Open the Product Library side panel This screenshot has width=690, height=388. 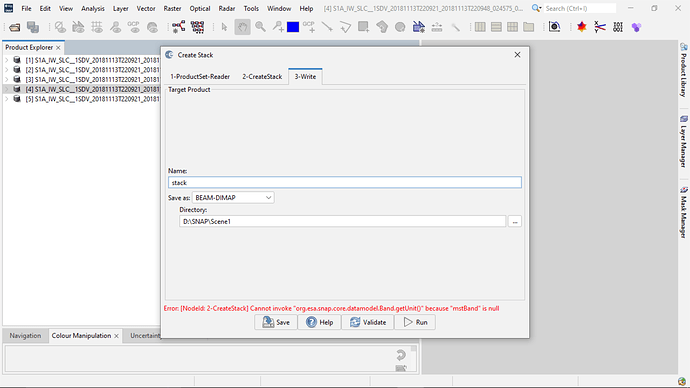[683, 70]
